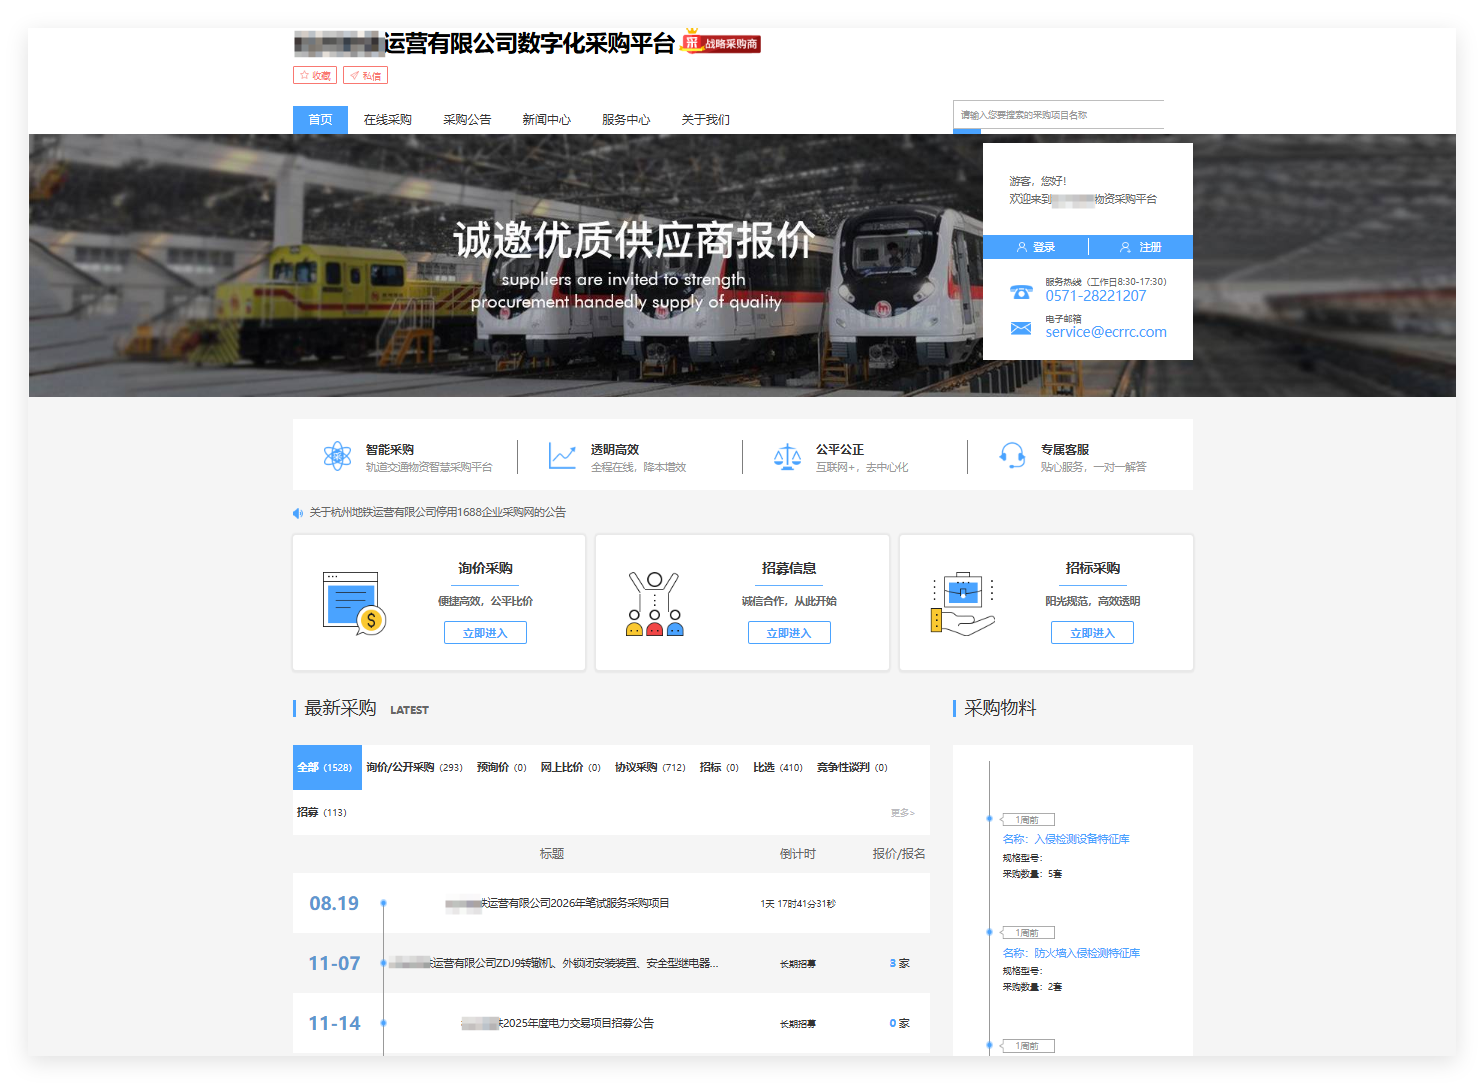This screenshot has width=1484, height=1084.
Task: Select the 询价/公开采购 (293) tab
Action: pos(414,768)
